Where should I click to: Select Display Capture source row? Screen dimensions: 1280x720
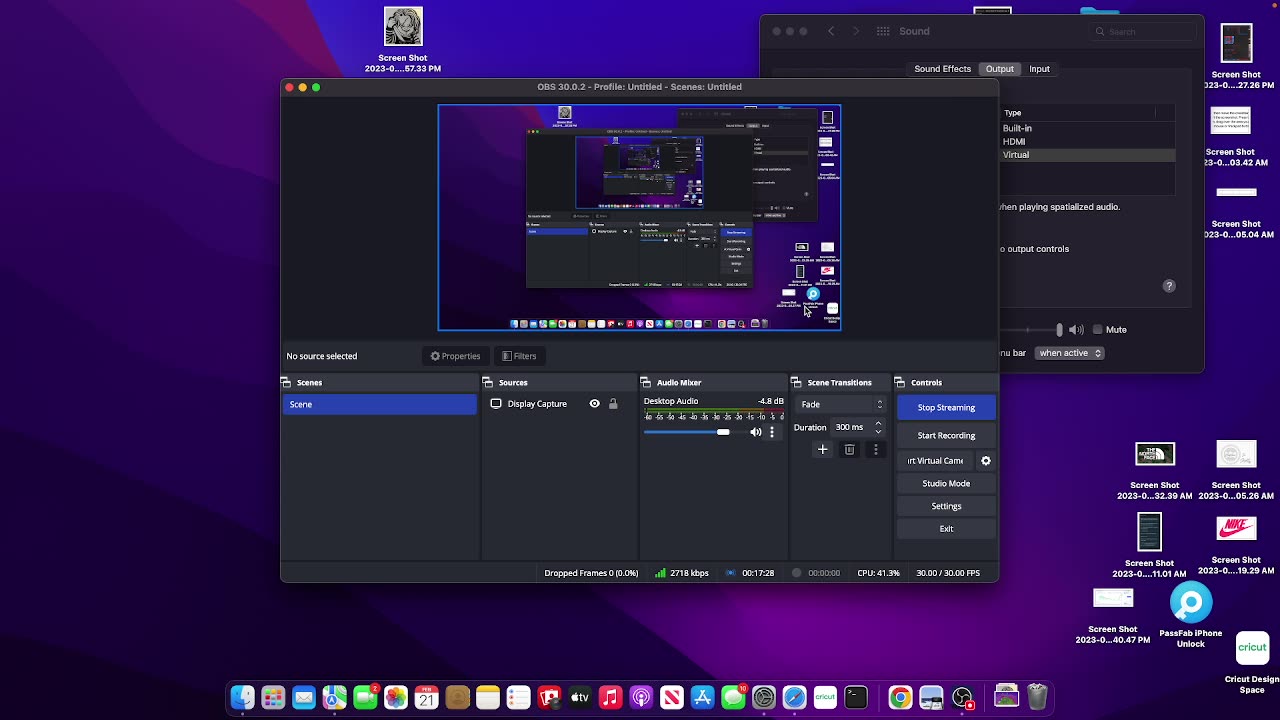click(560, 404)
